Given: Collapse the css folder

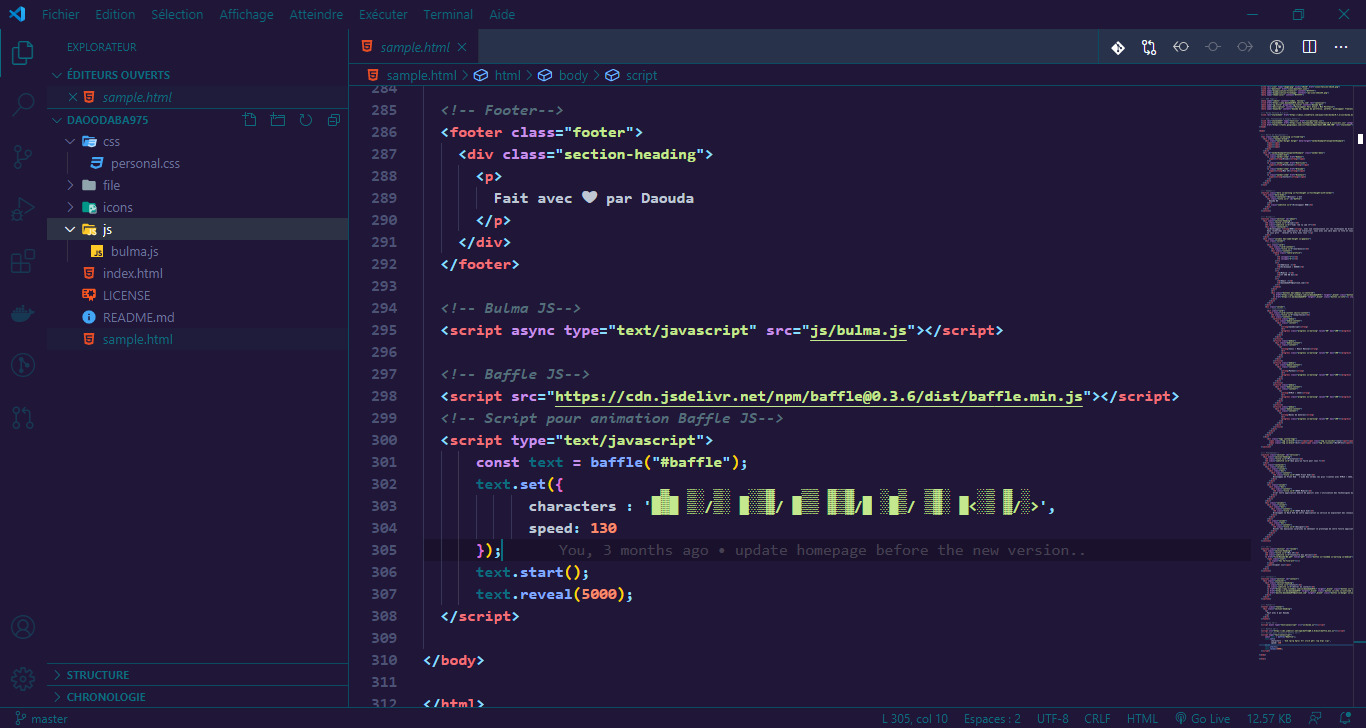Looking at the screenshot, I should pos(198,142).
